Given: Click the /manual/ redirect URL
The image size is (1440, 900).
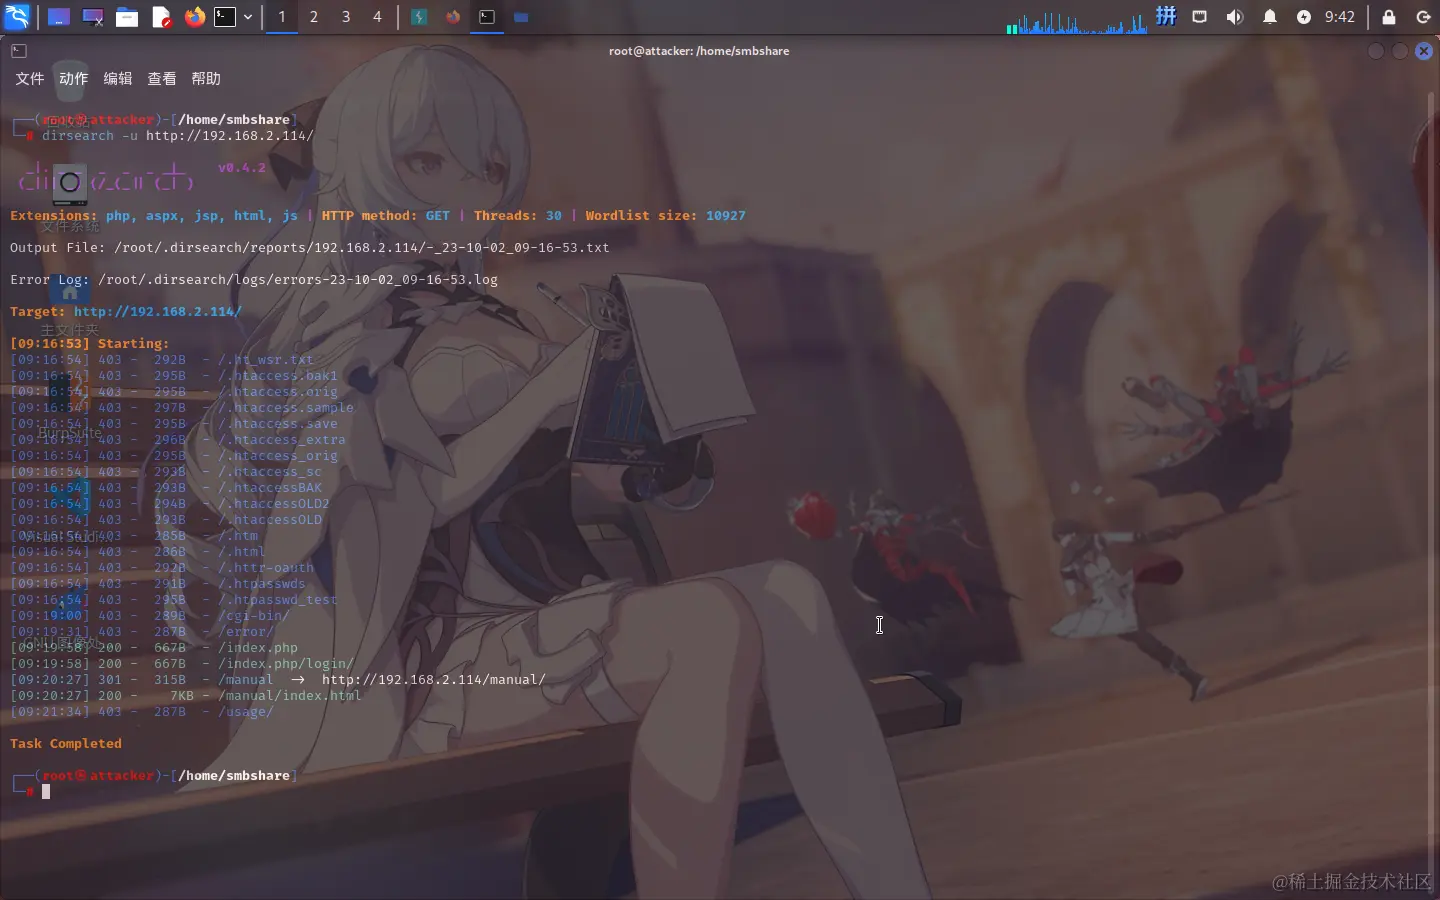Looking at the screenshot, I should [434, 680].
